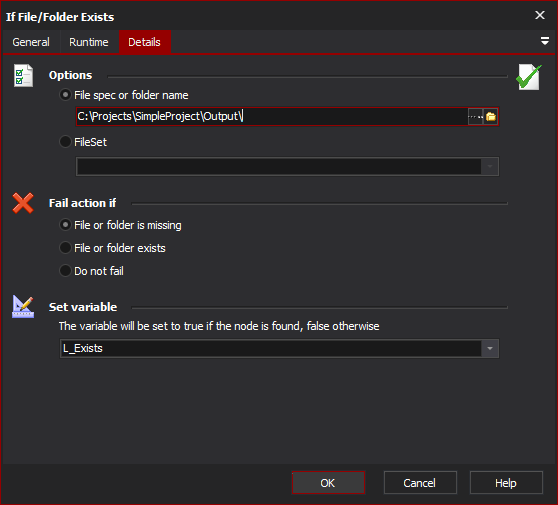
Task: Select the Do not fail option
Action: tap(91, 271)
